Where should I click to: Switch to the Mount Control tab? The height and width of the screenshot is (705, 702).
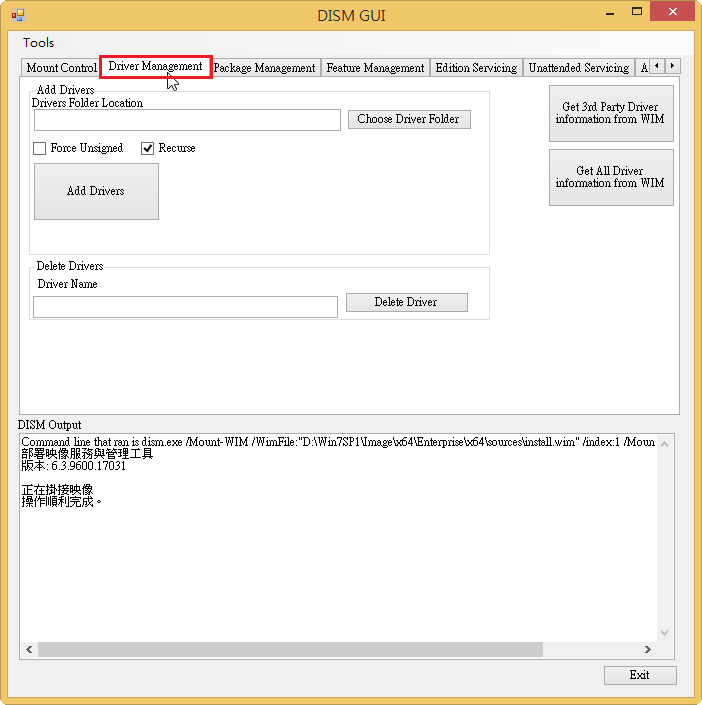(61, 68)
